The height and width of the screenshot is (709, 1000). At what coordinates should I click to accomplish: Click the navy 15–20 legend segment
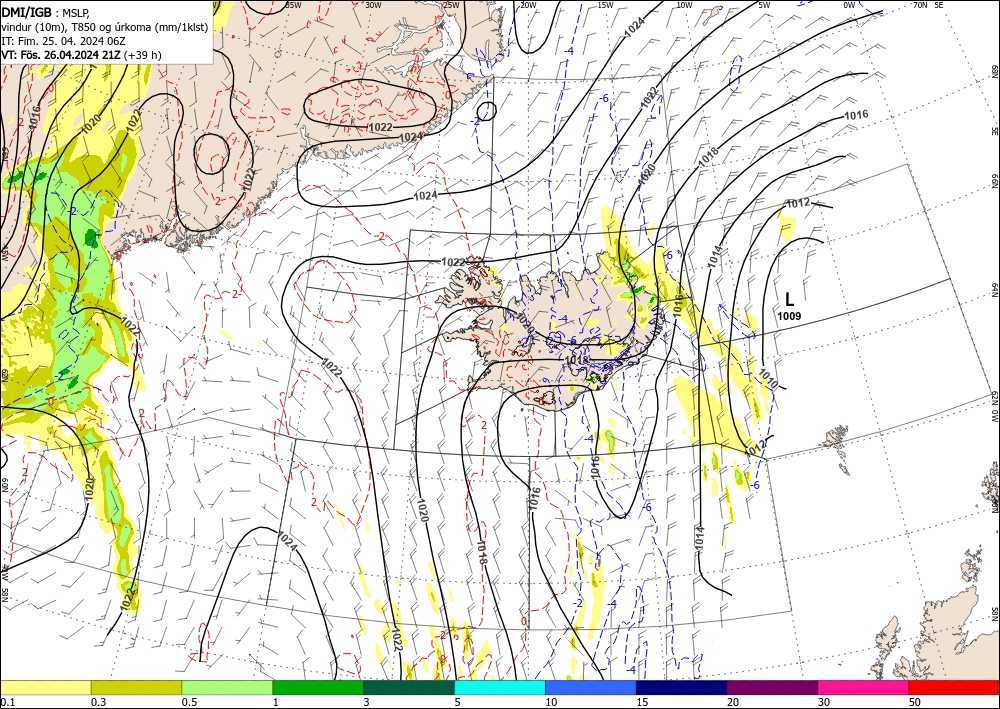click(x=682, y=687)
